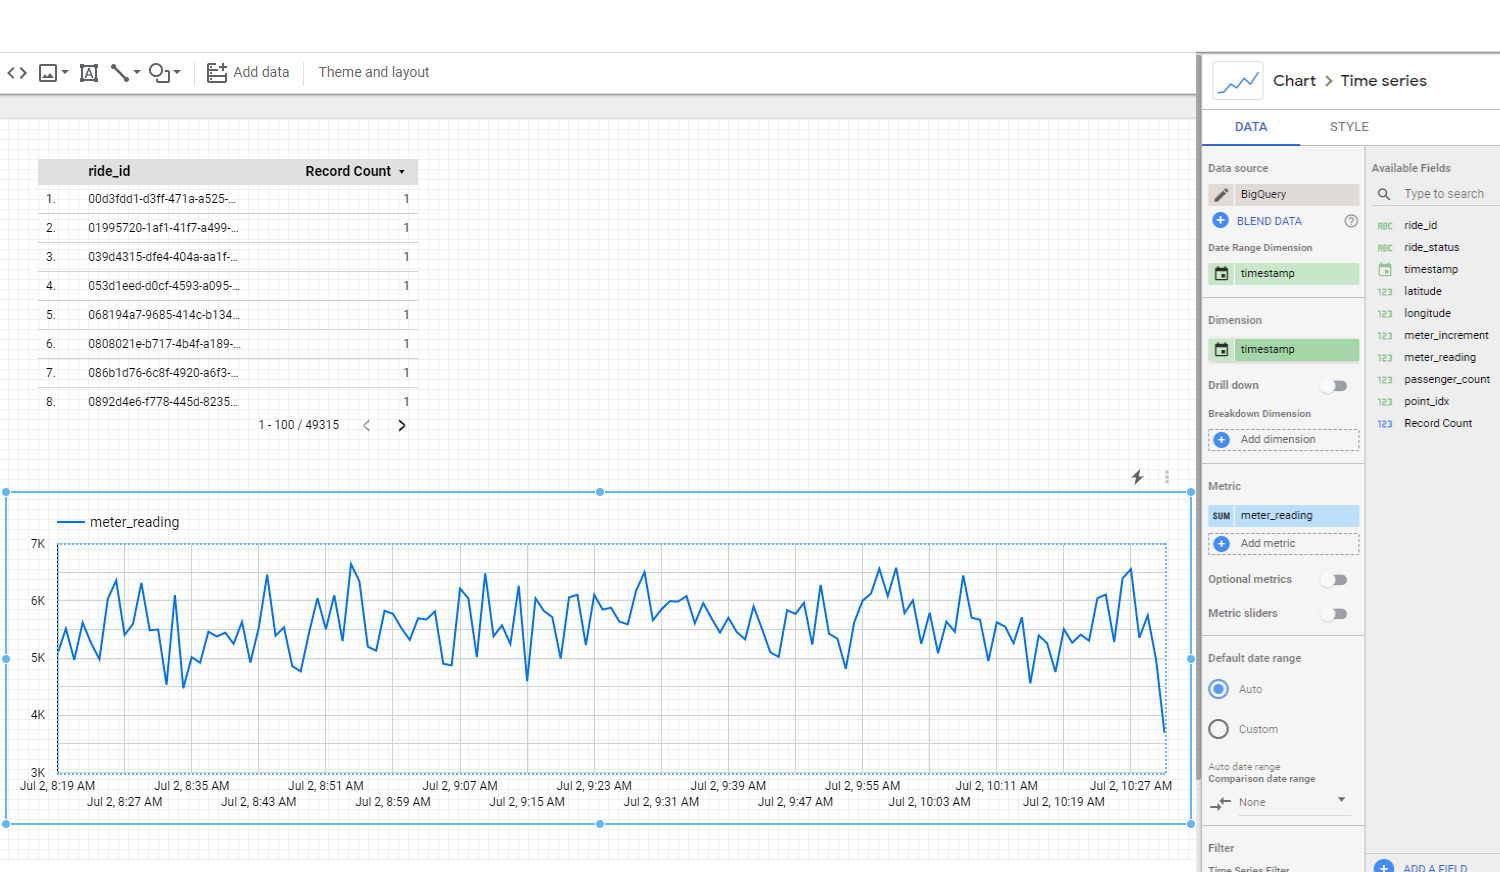Open Theme and layout
This screenshot has height=872, width=1500.
coord(374,73)
